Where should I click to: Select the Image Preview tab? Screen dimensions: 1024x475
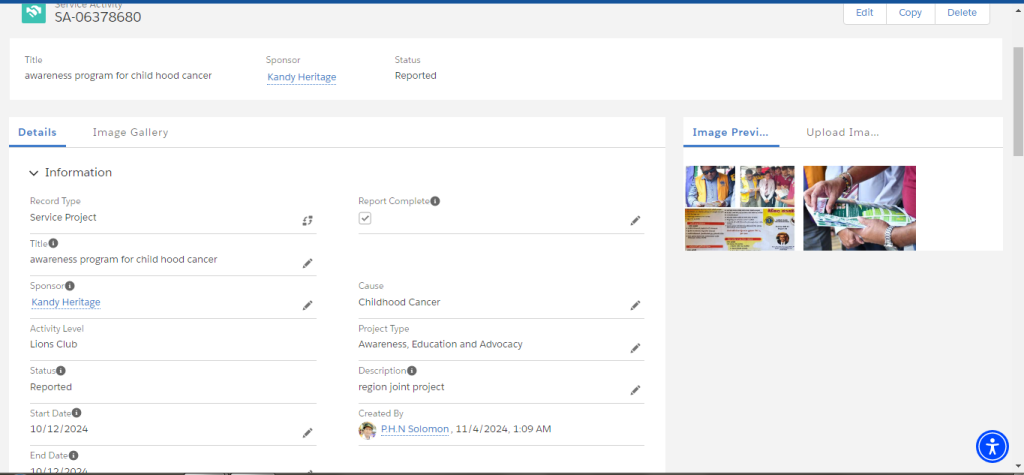[x=731, y=132]
